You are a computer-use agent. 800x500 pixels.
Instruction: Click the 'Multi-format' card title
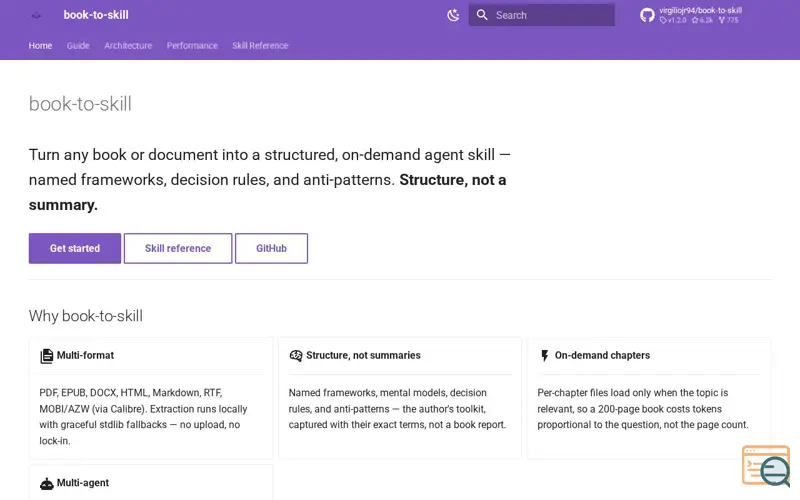tap(85, 355)
